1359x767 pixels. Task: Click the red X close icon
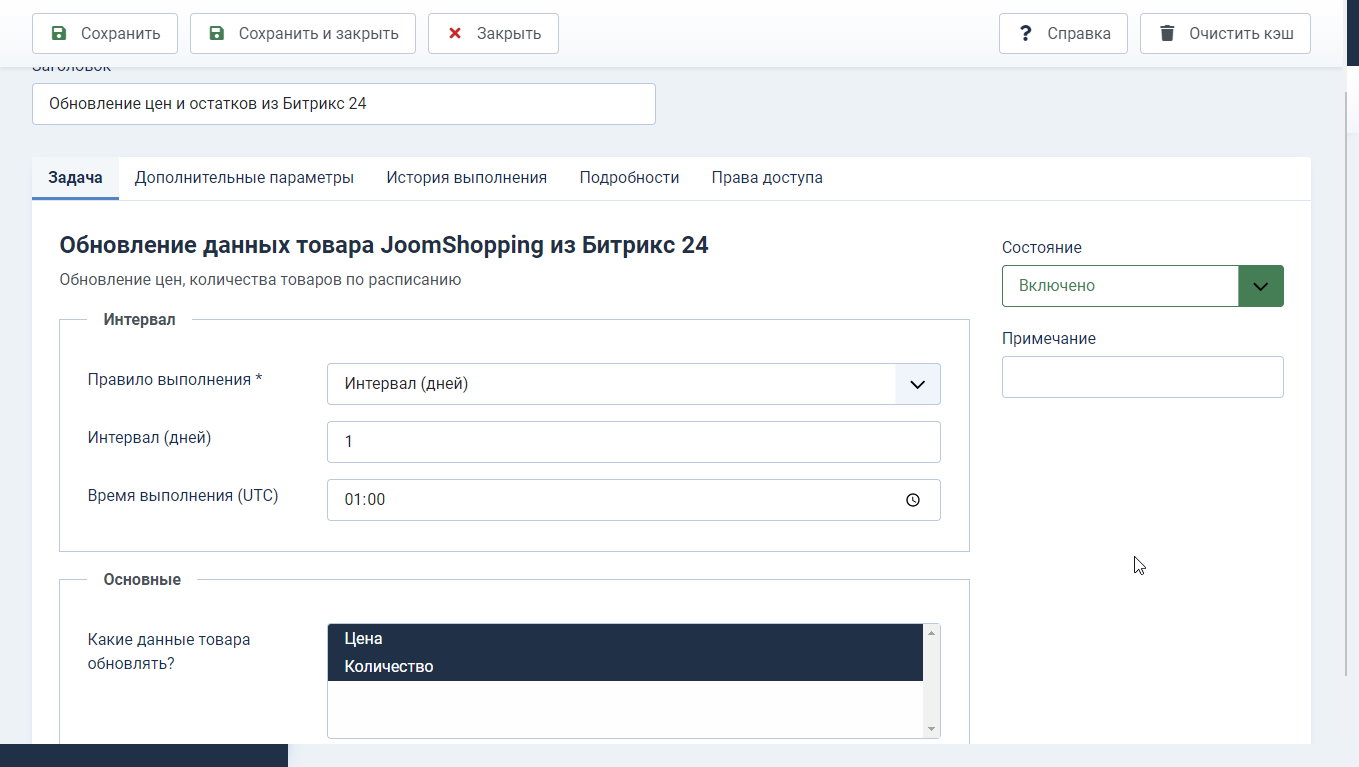(456, 32)
